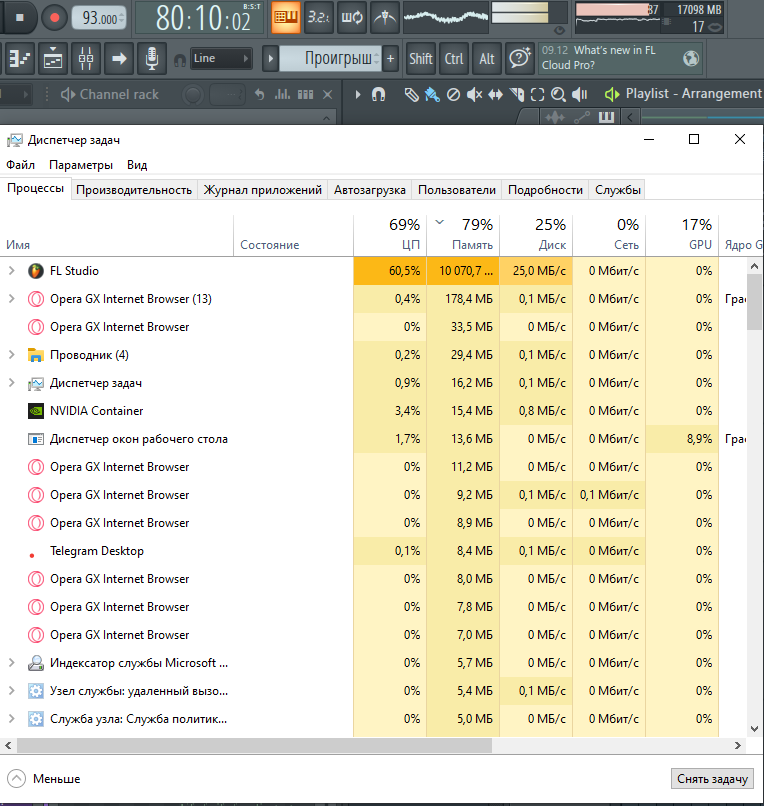Select the Delete tool in Playlist
This screenshot has height=806, width=764.
(x=453, y=95)
